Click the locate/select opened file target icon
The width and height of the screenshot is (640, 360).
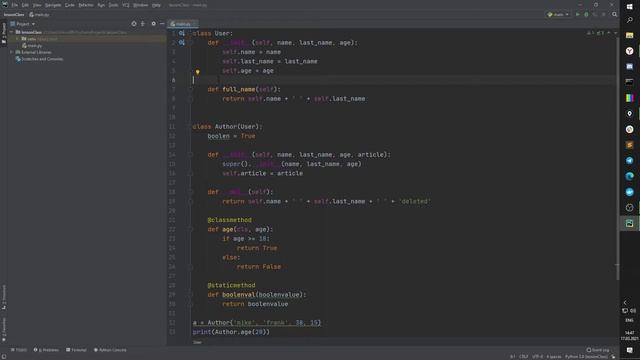(x=134, y=24)
